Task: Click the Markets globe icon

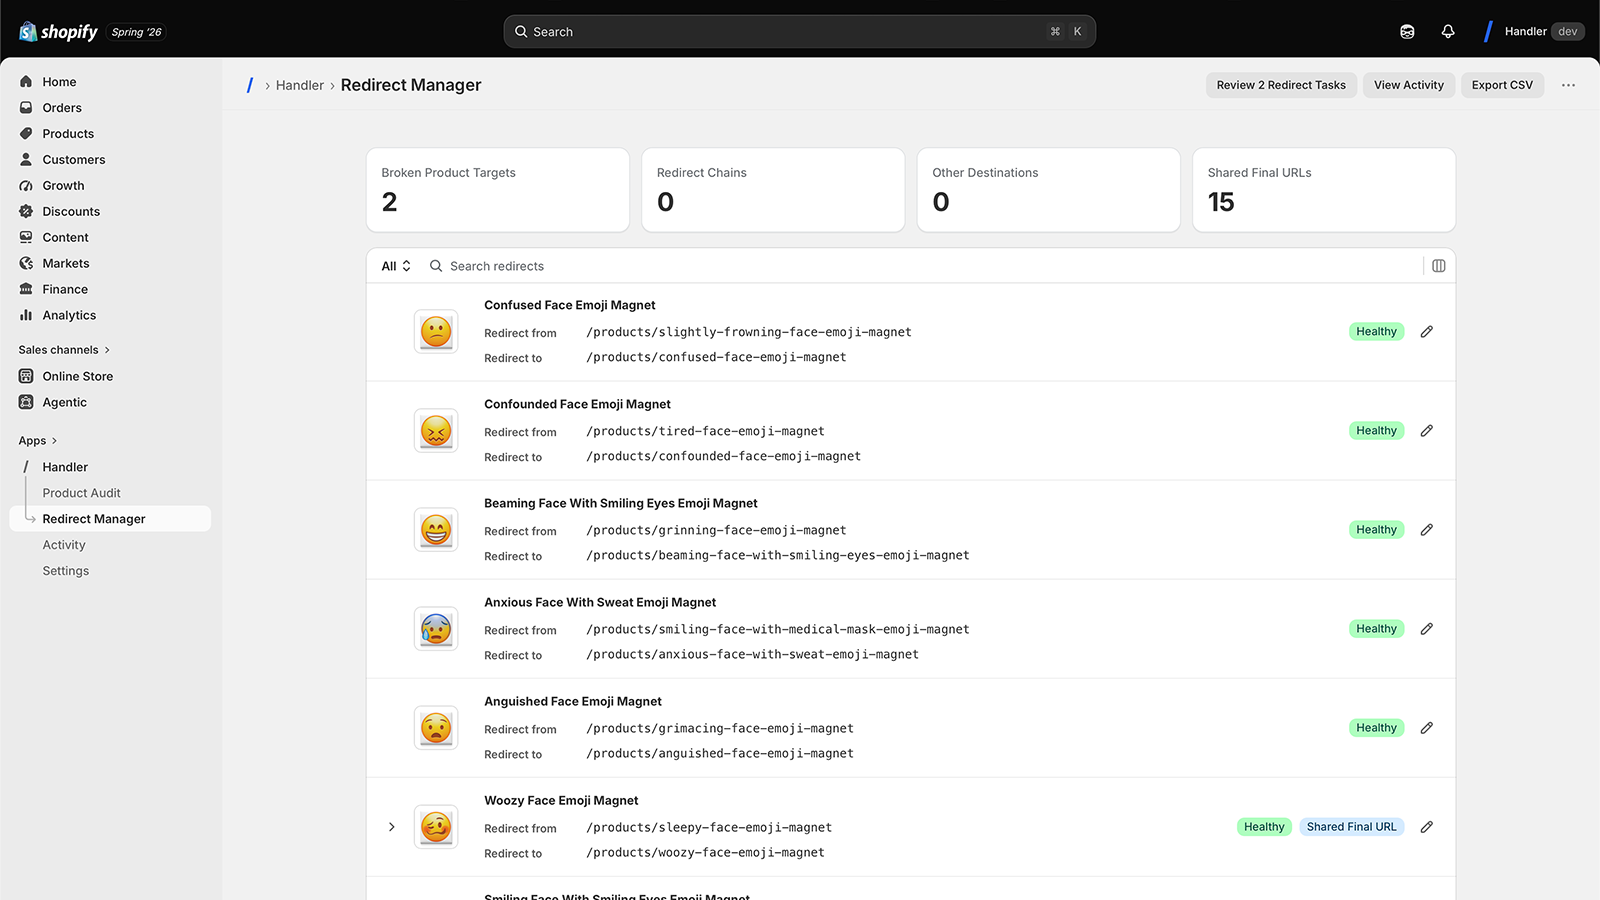Action: click(x=26, y=264)
